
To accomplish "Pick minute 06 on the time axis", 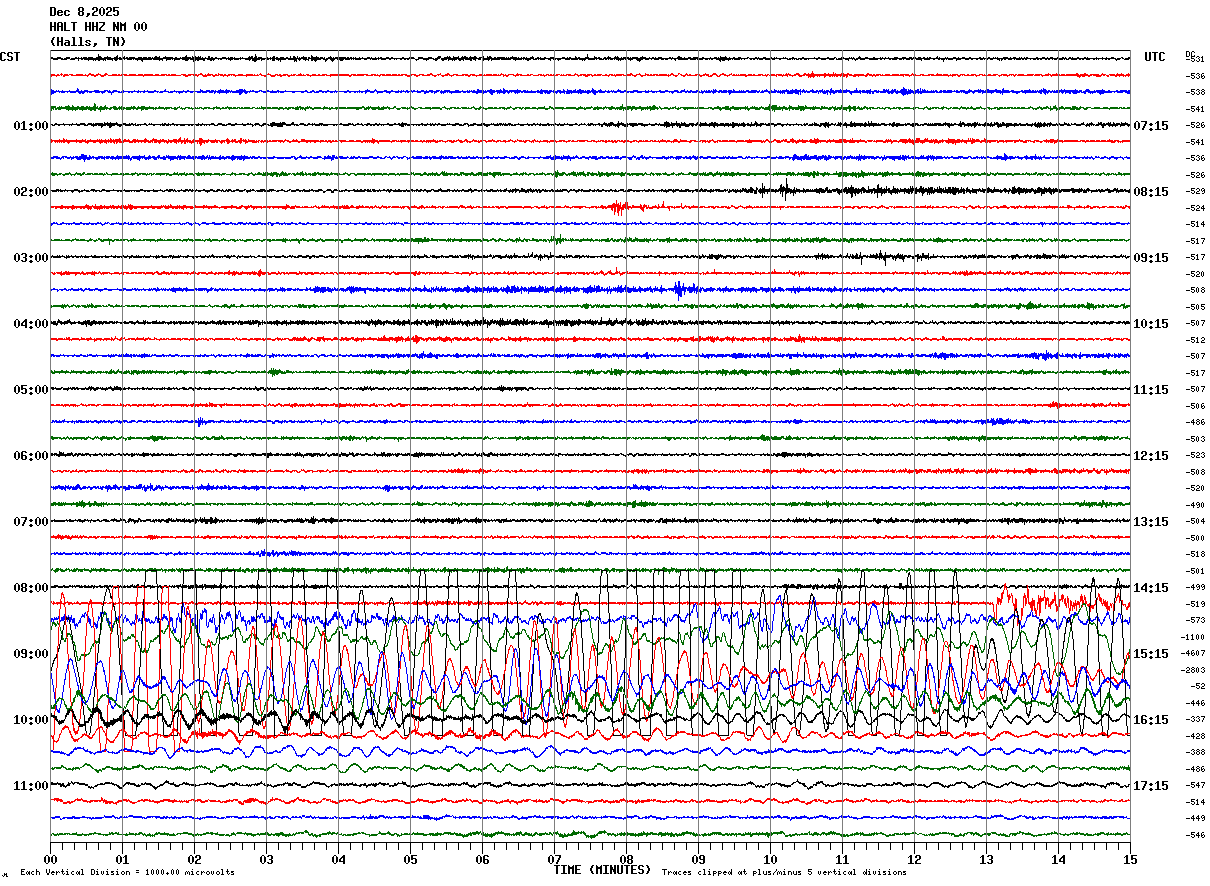I will (x=482, y=859).
